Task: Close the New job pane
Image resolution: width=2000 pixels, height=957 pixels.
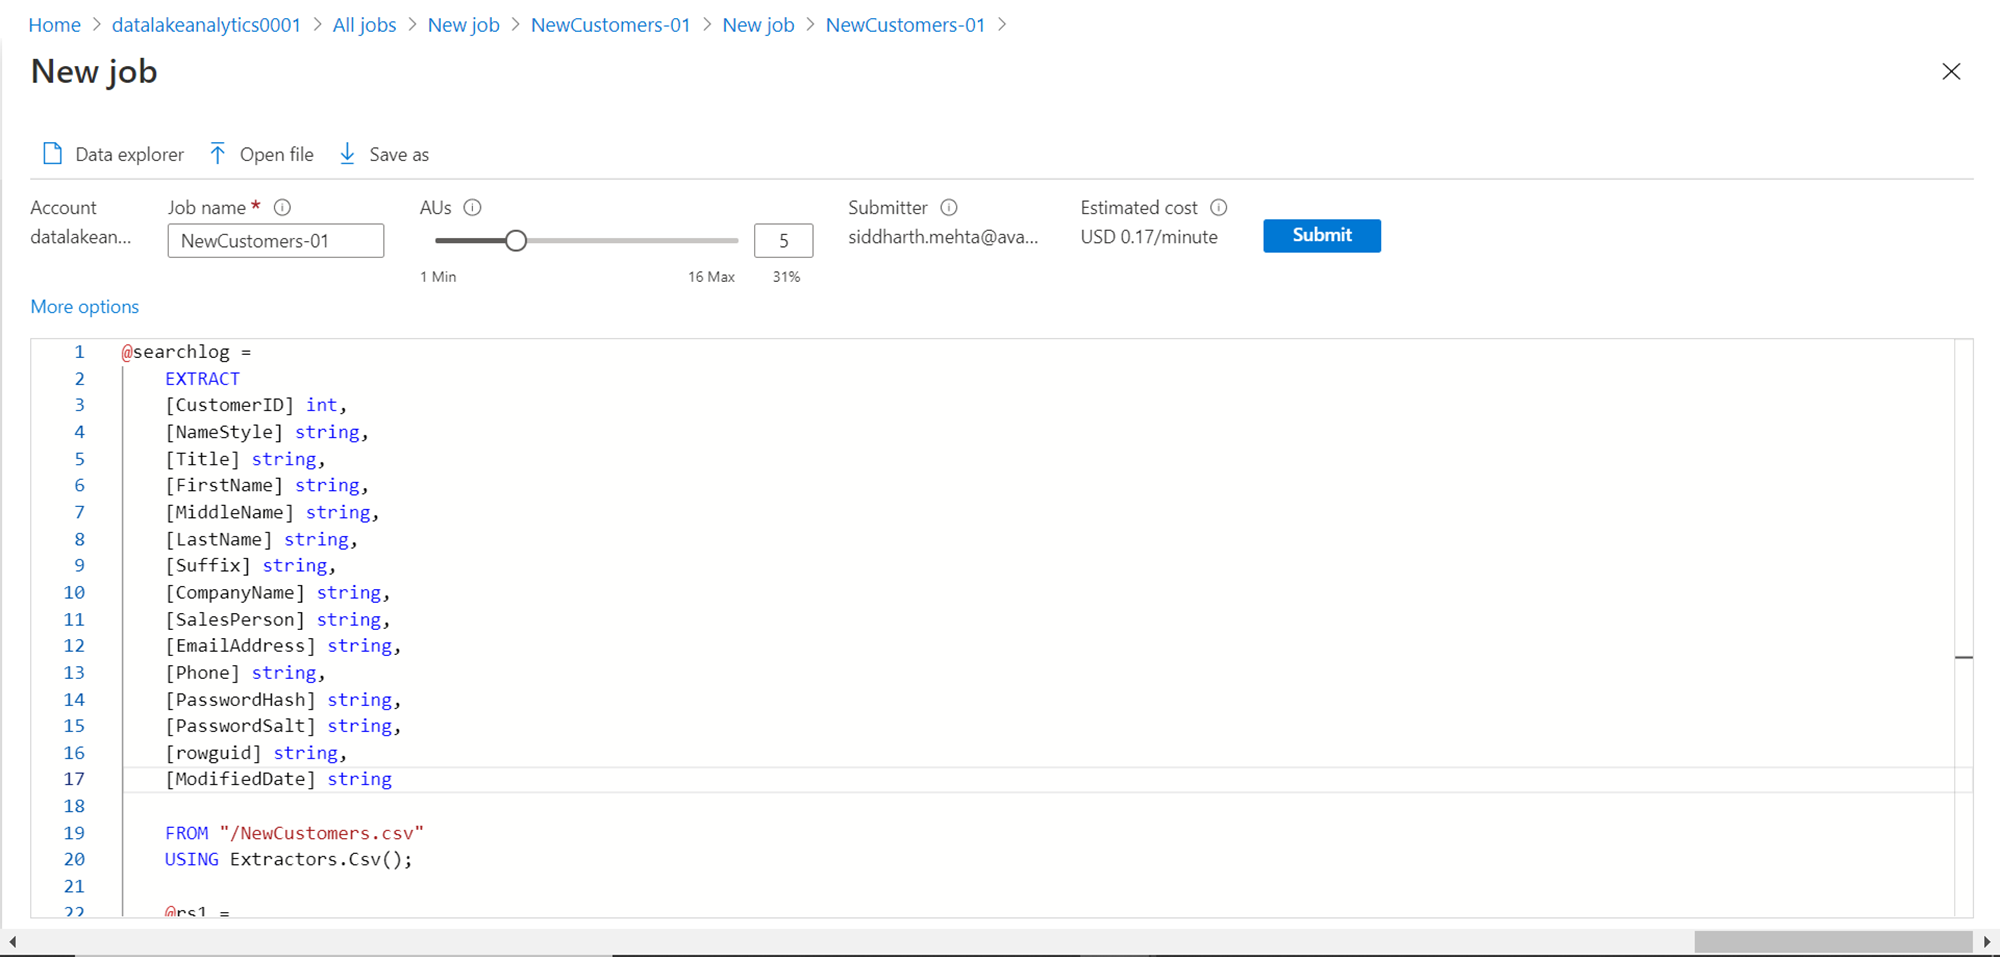Action: [1951, 72]
